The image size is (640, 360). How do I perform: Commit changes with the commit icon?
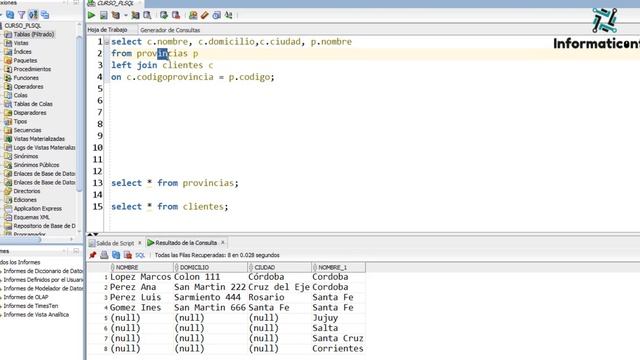click(164, 16)
